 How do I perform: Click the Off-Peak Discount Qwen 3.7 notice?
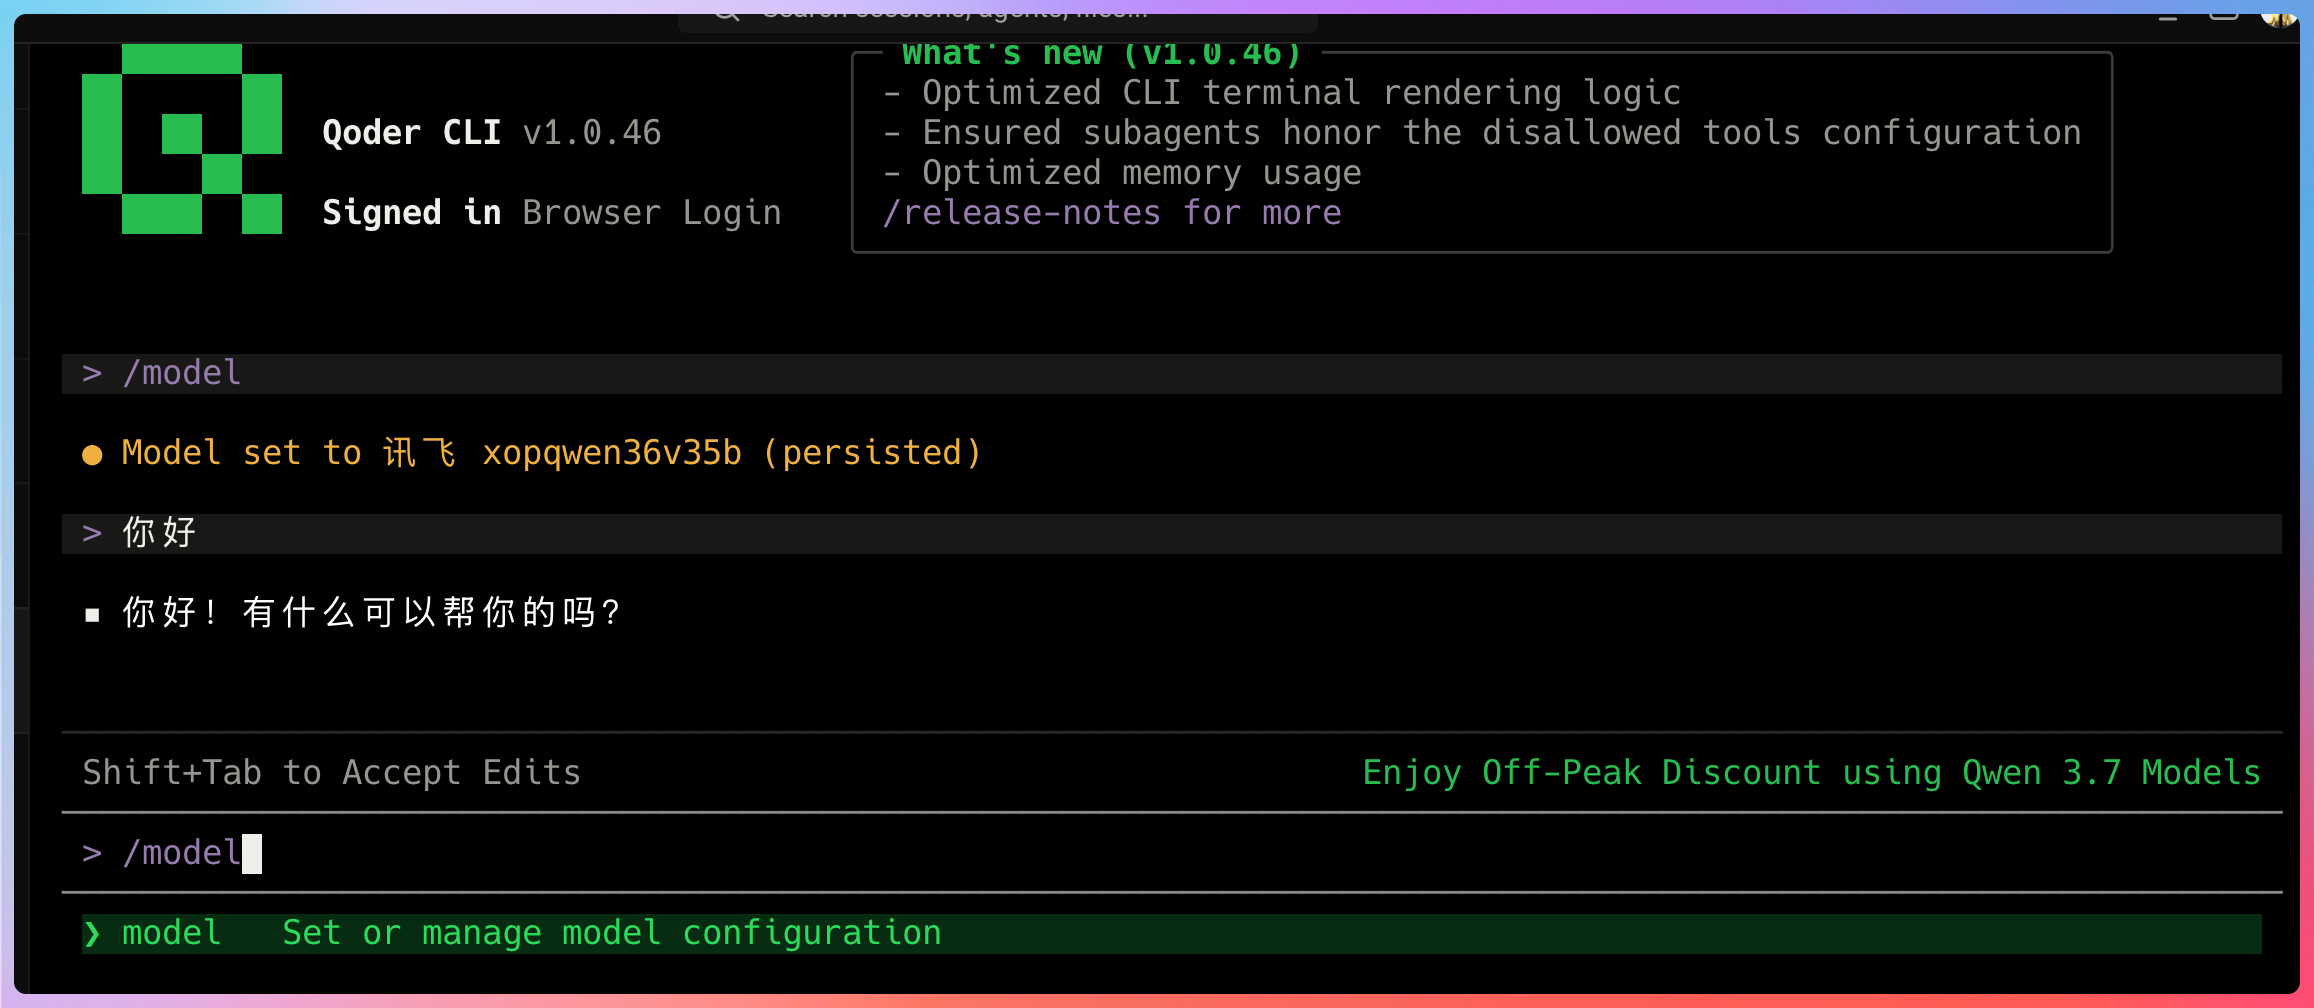(1811, 773)
